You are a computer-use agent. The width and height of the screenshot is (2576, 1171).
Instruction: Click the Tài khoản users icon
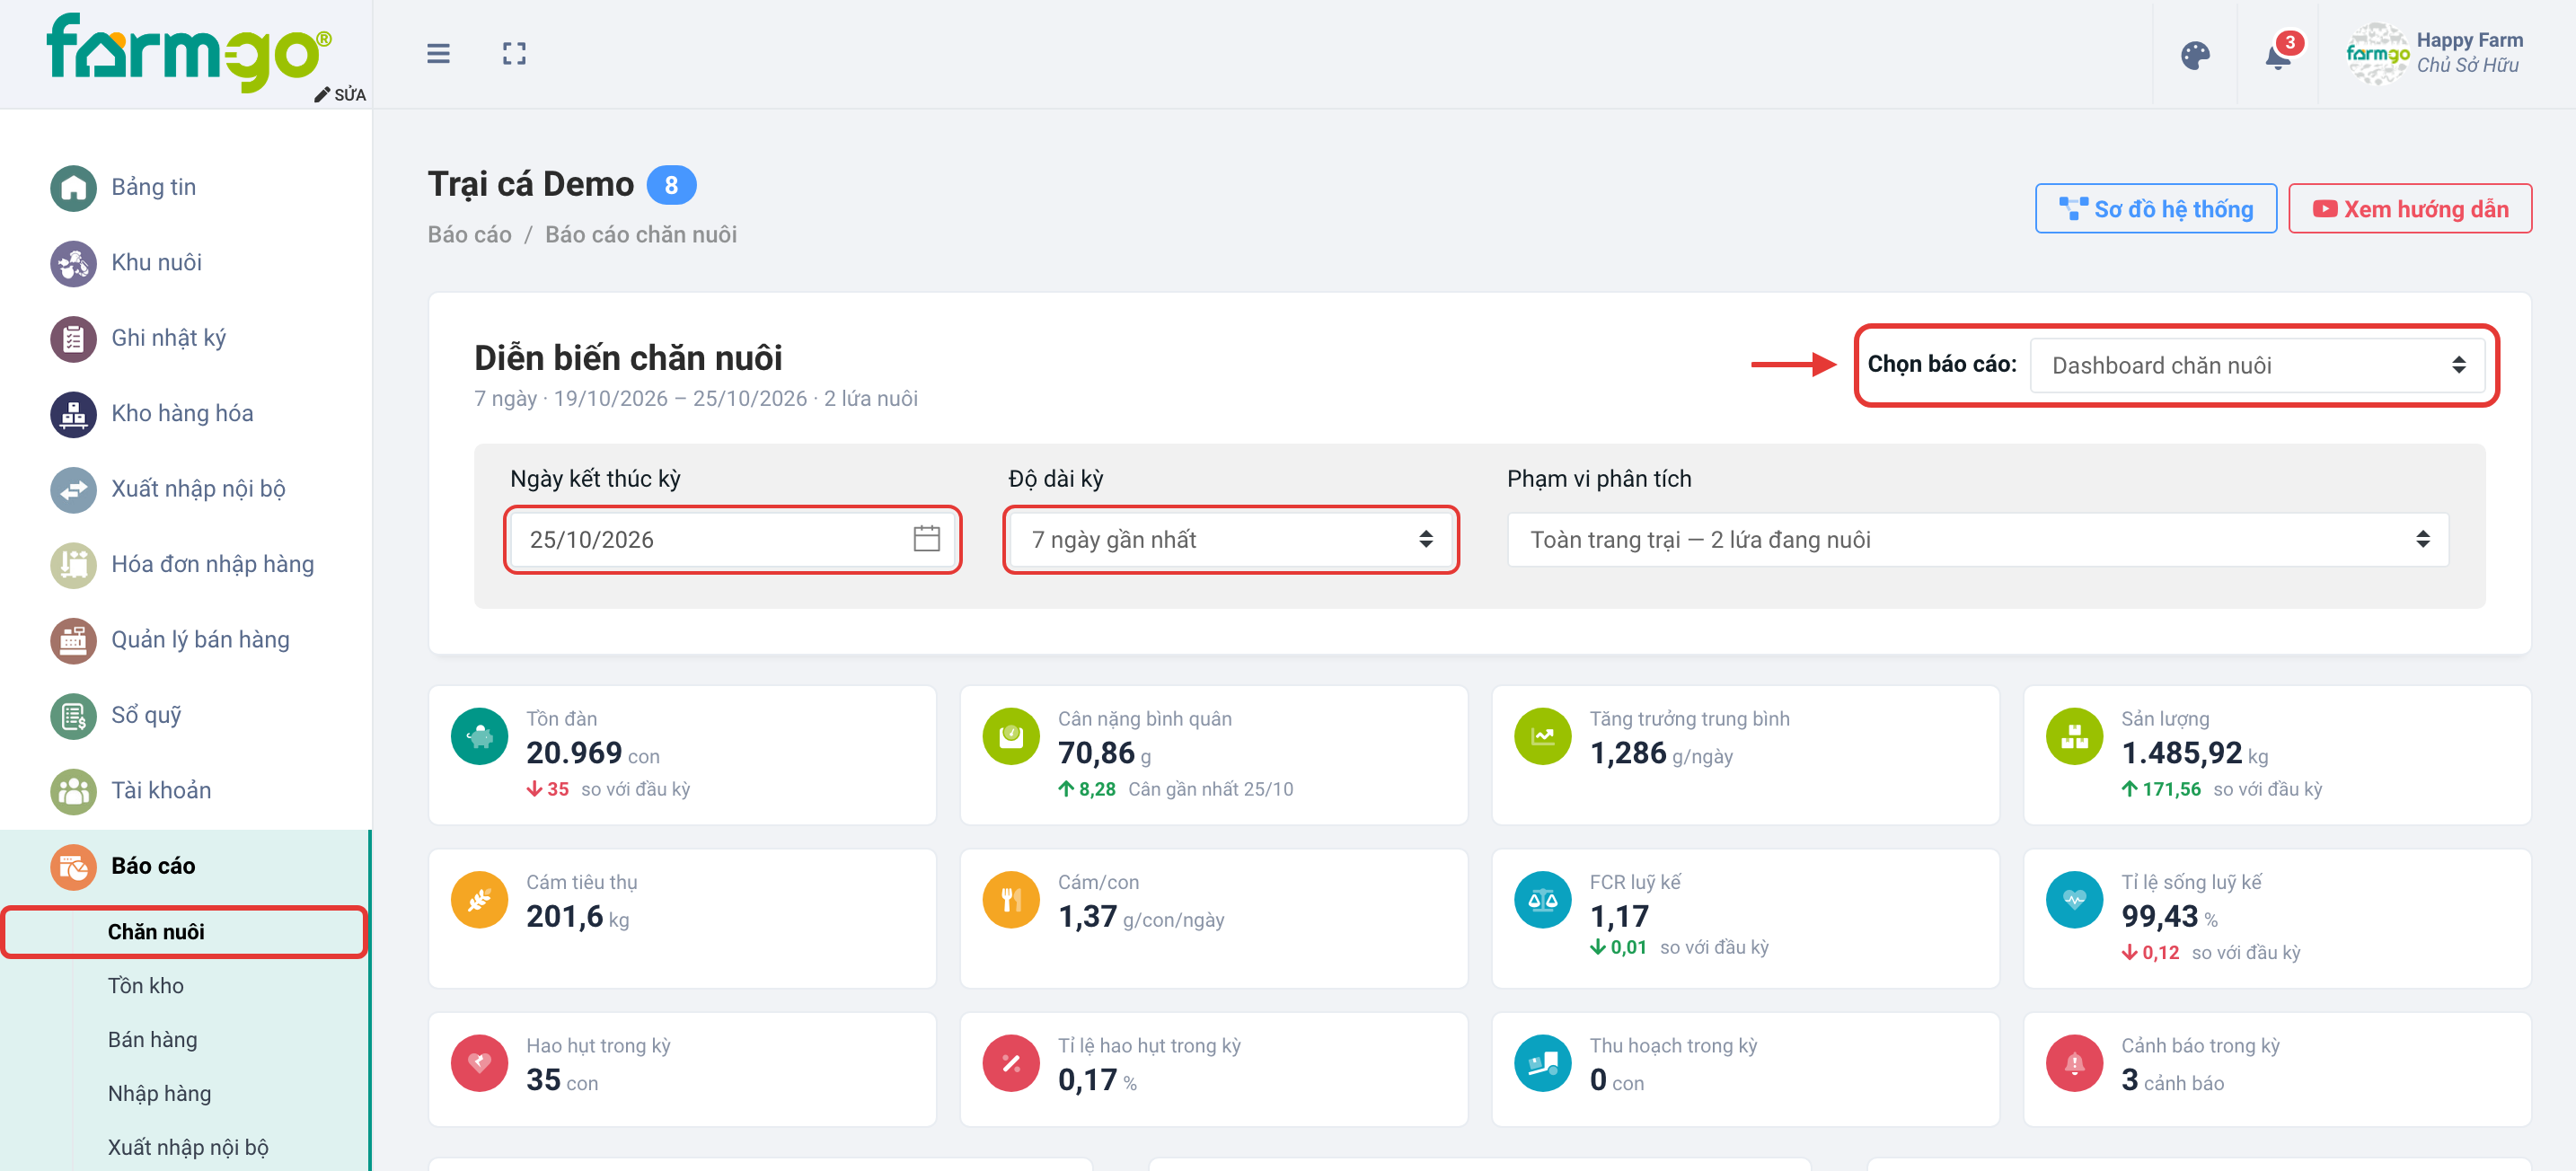coord(73,791)
